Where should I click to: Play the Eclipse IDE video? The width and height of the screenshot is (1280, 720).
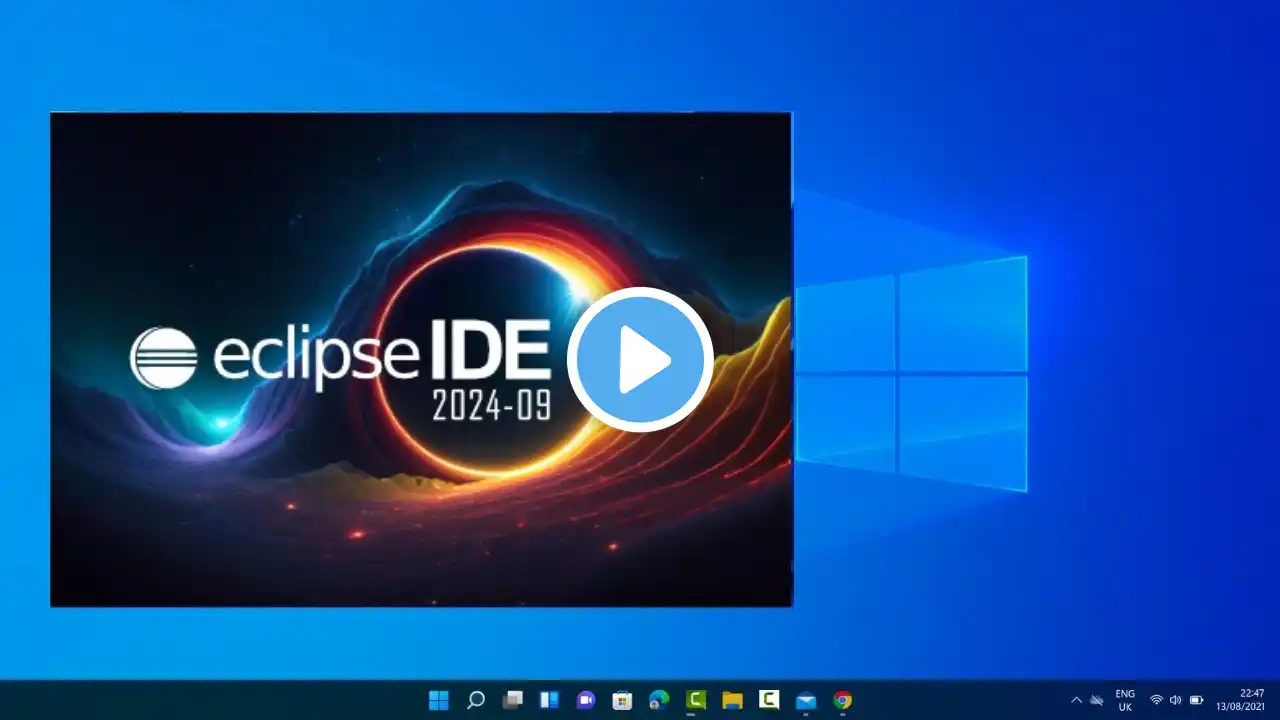[640, 359]
